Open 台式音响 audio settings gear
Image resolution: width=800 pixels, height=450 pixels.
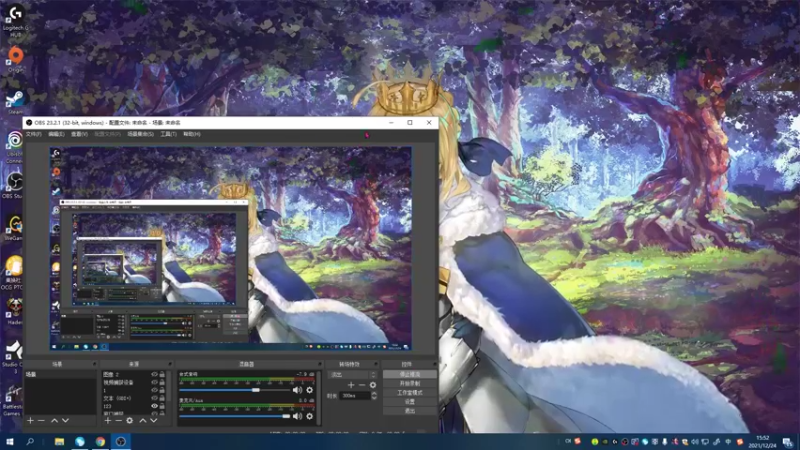tap(310, 390)
